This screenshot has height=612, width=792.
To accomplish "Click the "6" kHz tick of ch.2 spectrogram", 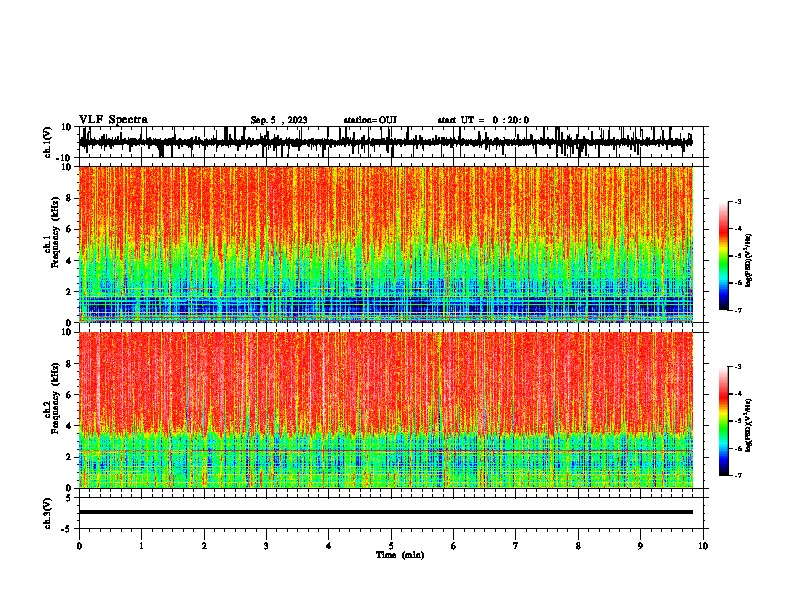I will click(69, 395).
